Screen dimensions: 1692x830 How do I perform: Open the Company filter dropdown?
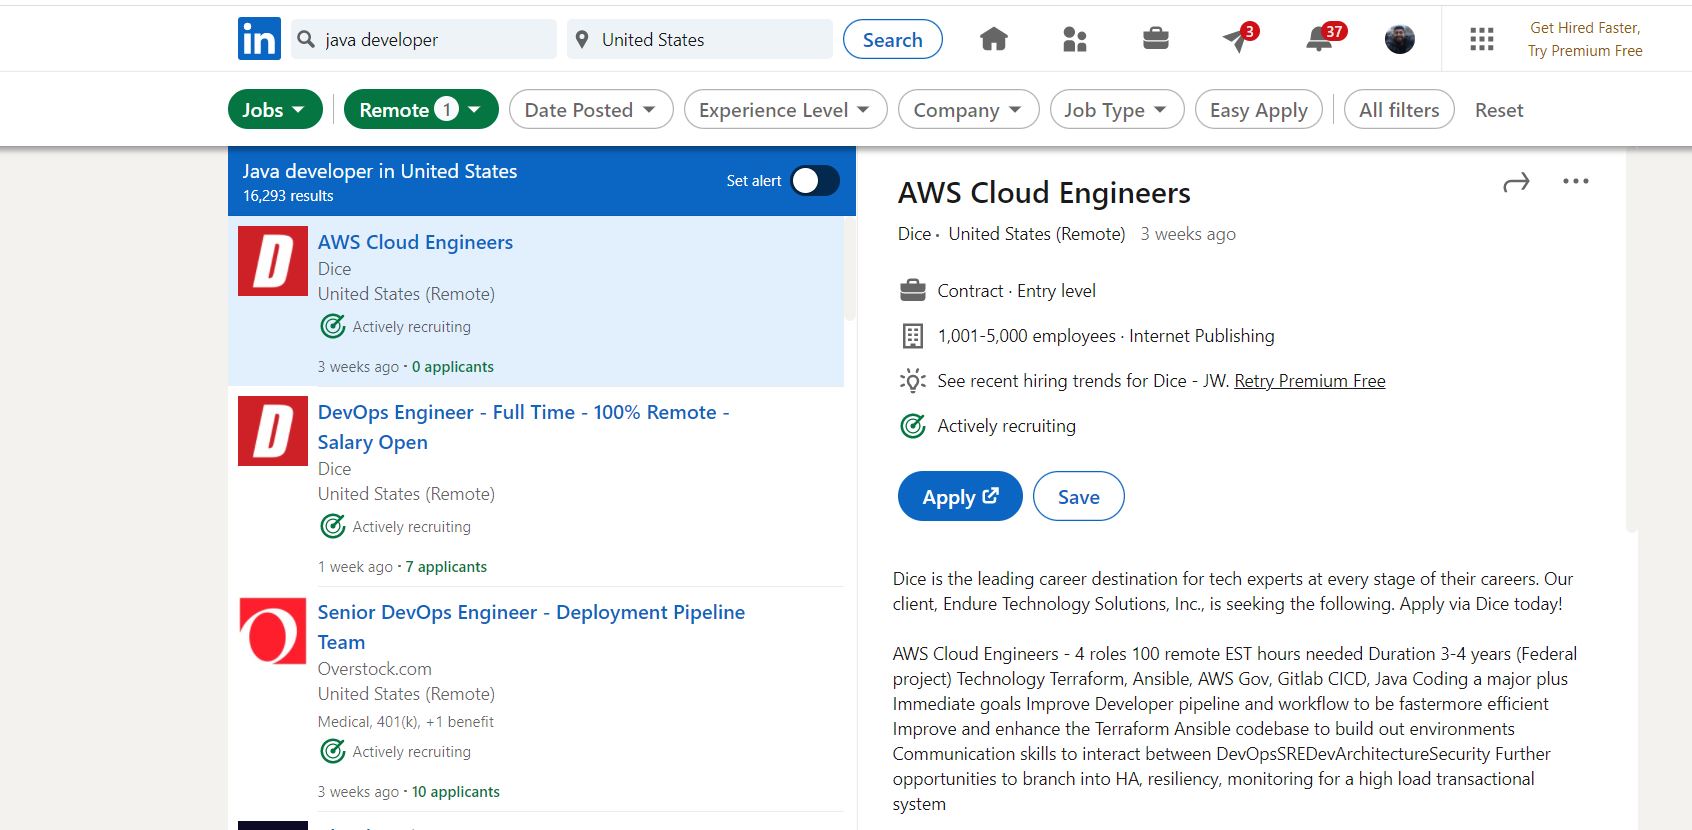coord(968,110)
